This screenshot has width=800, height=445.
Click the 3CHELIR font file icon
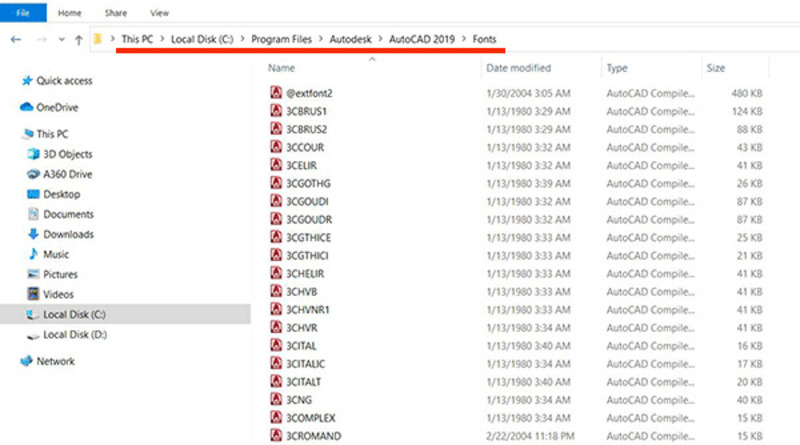(x=276, y=273)
